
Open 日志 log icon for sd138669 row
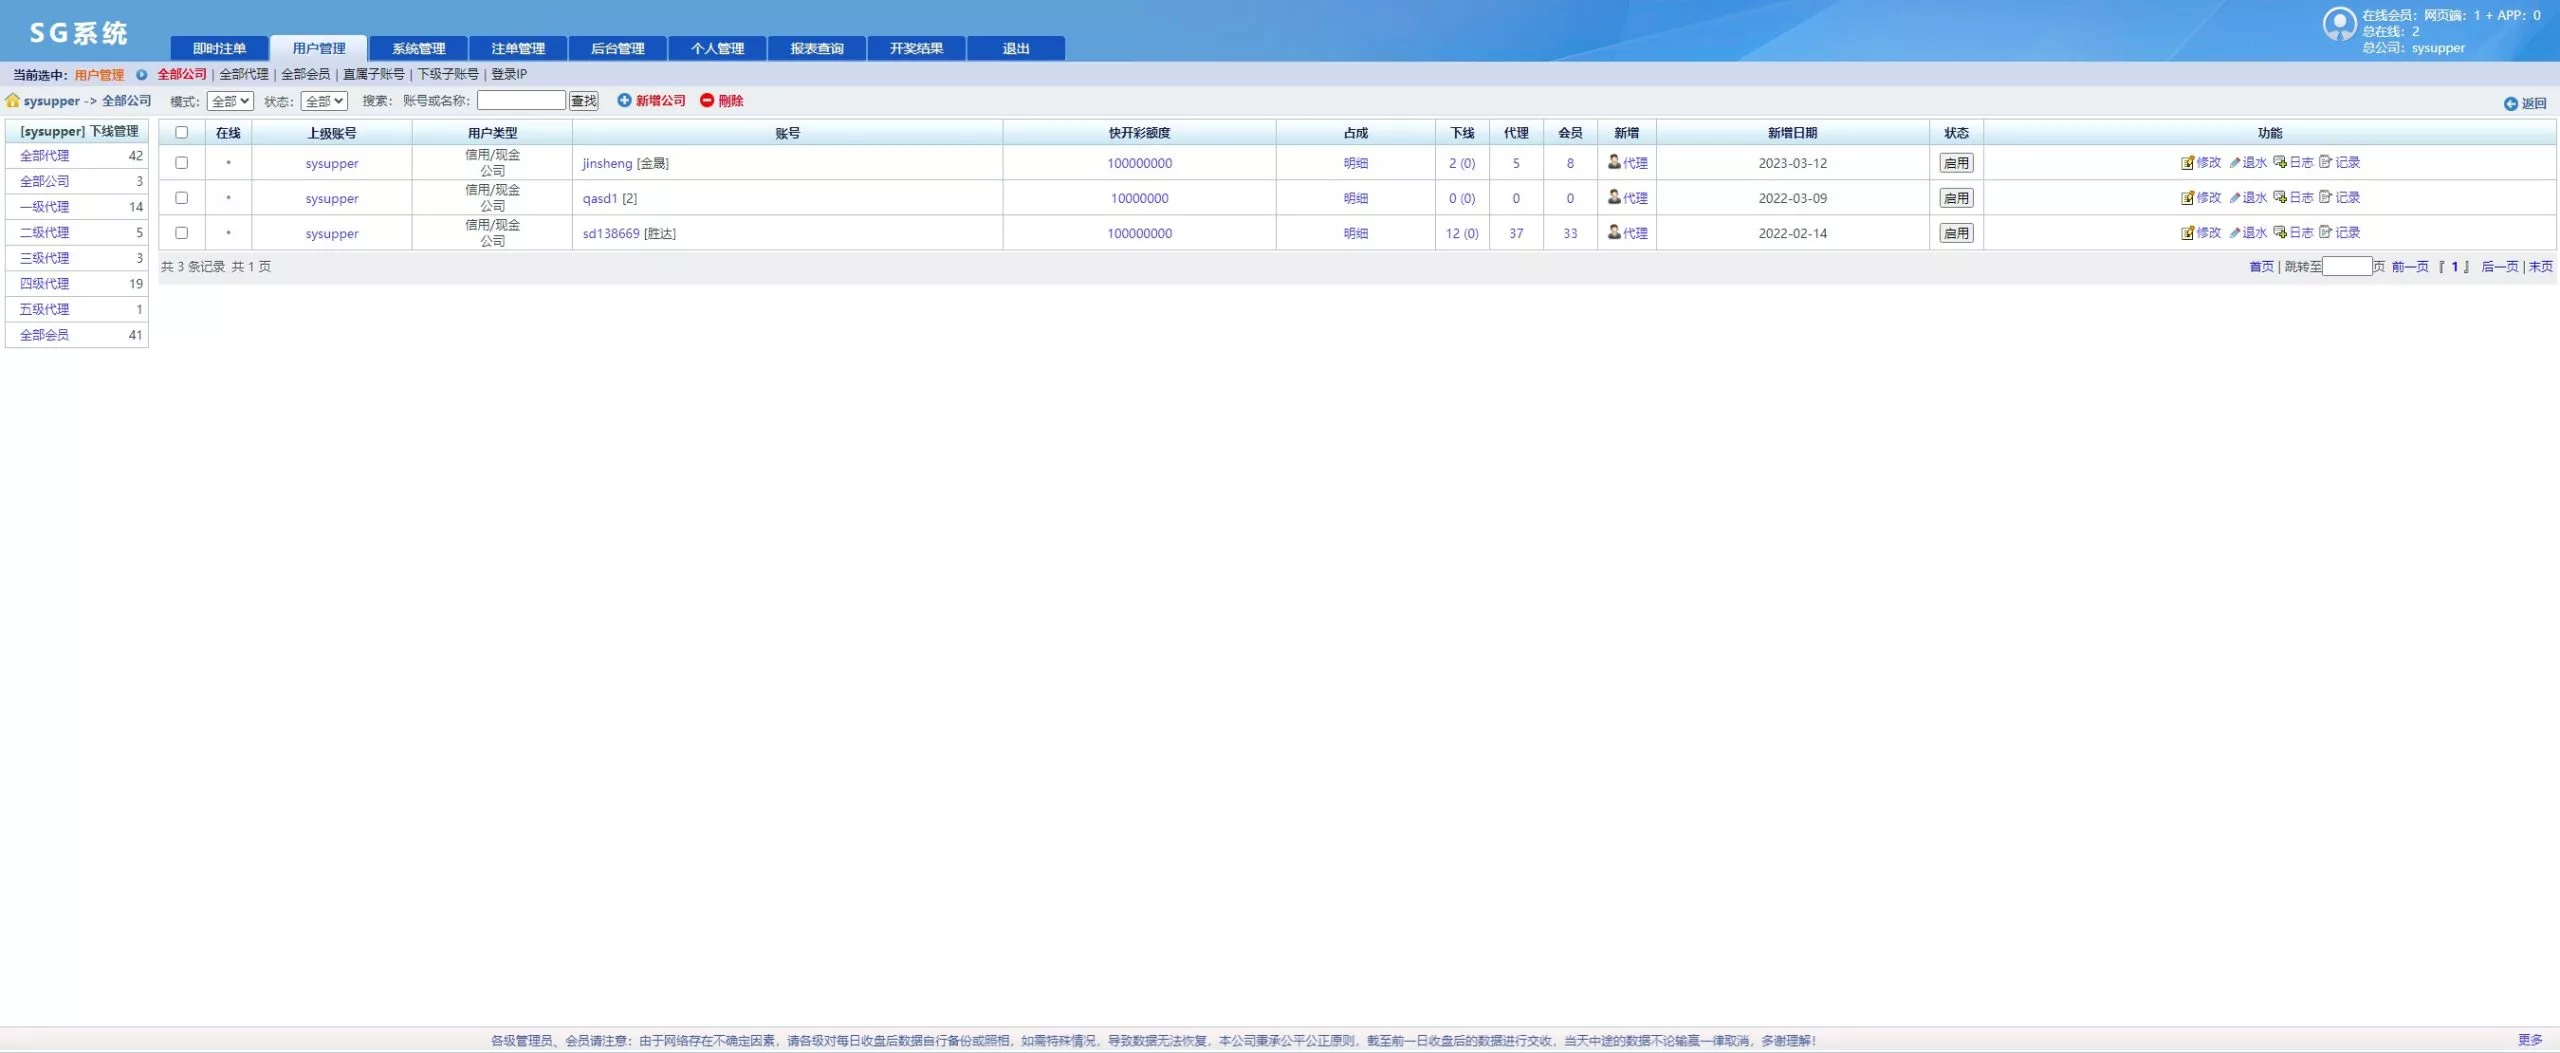tap(2279, 232)
